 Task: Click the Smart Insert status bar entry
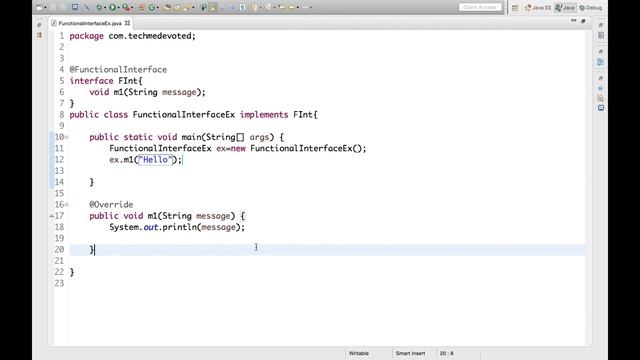pos(410,353)
